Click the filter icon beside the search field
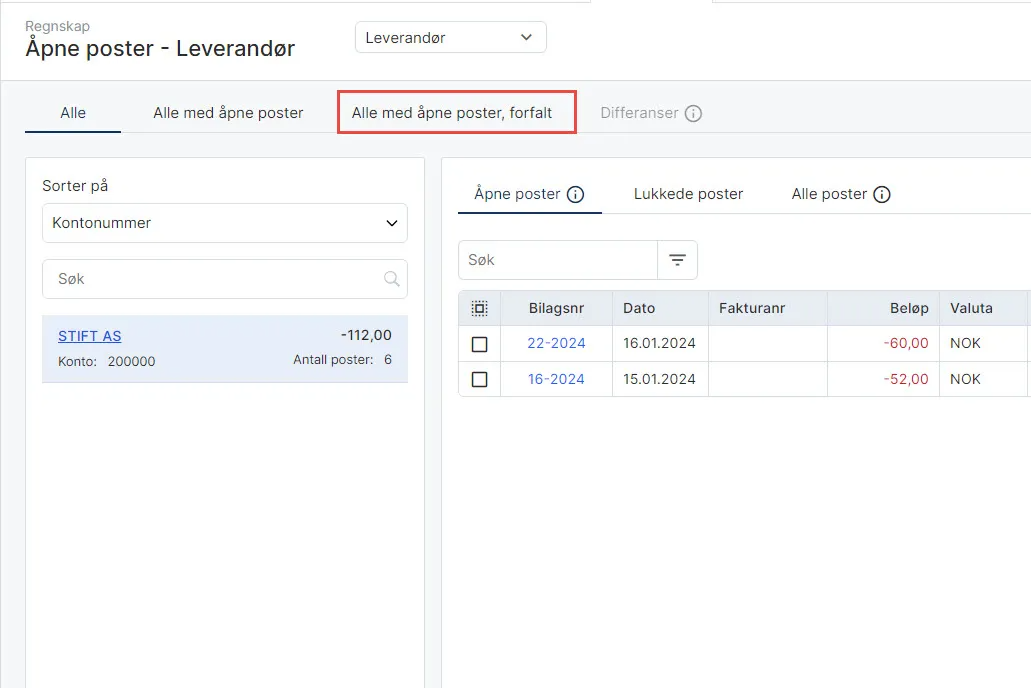 [677, 260]
